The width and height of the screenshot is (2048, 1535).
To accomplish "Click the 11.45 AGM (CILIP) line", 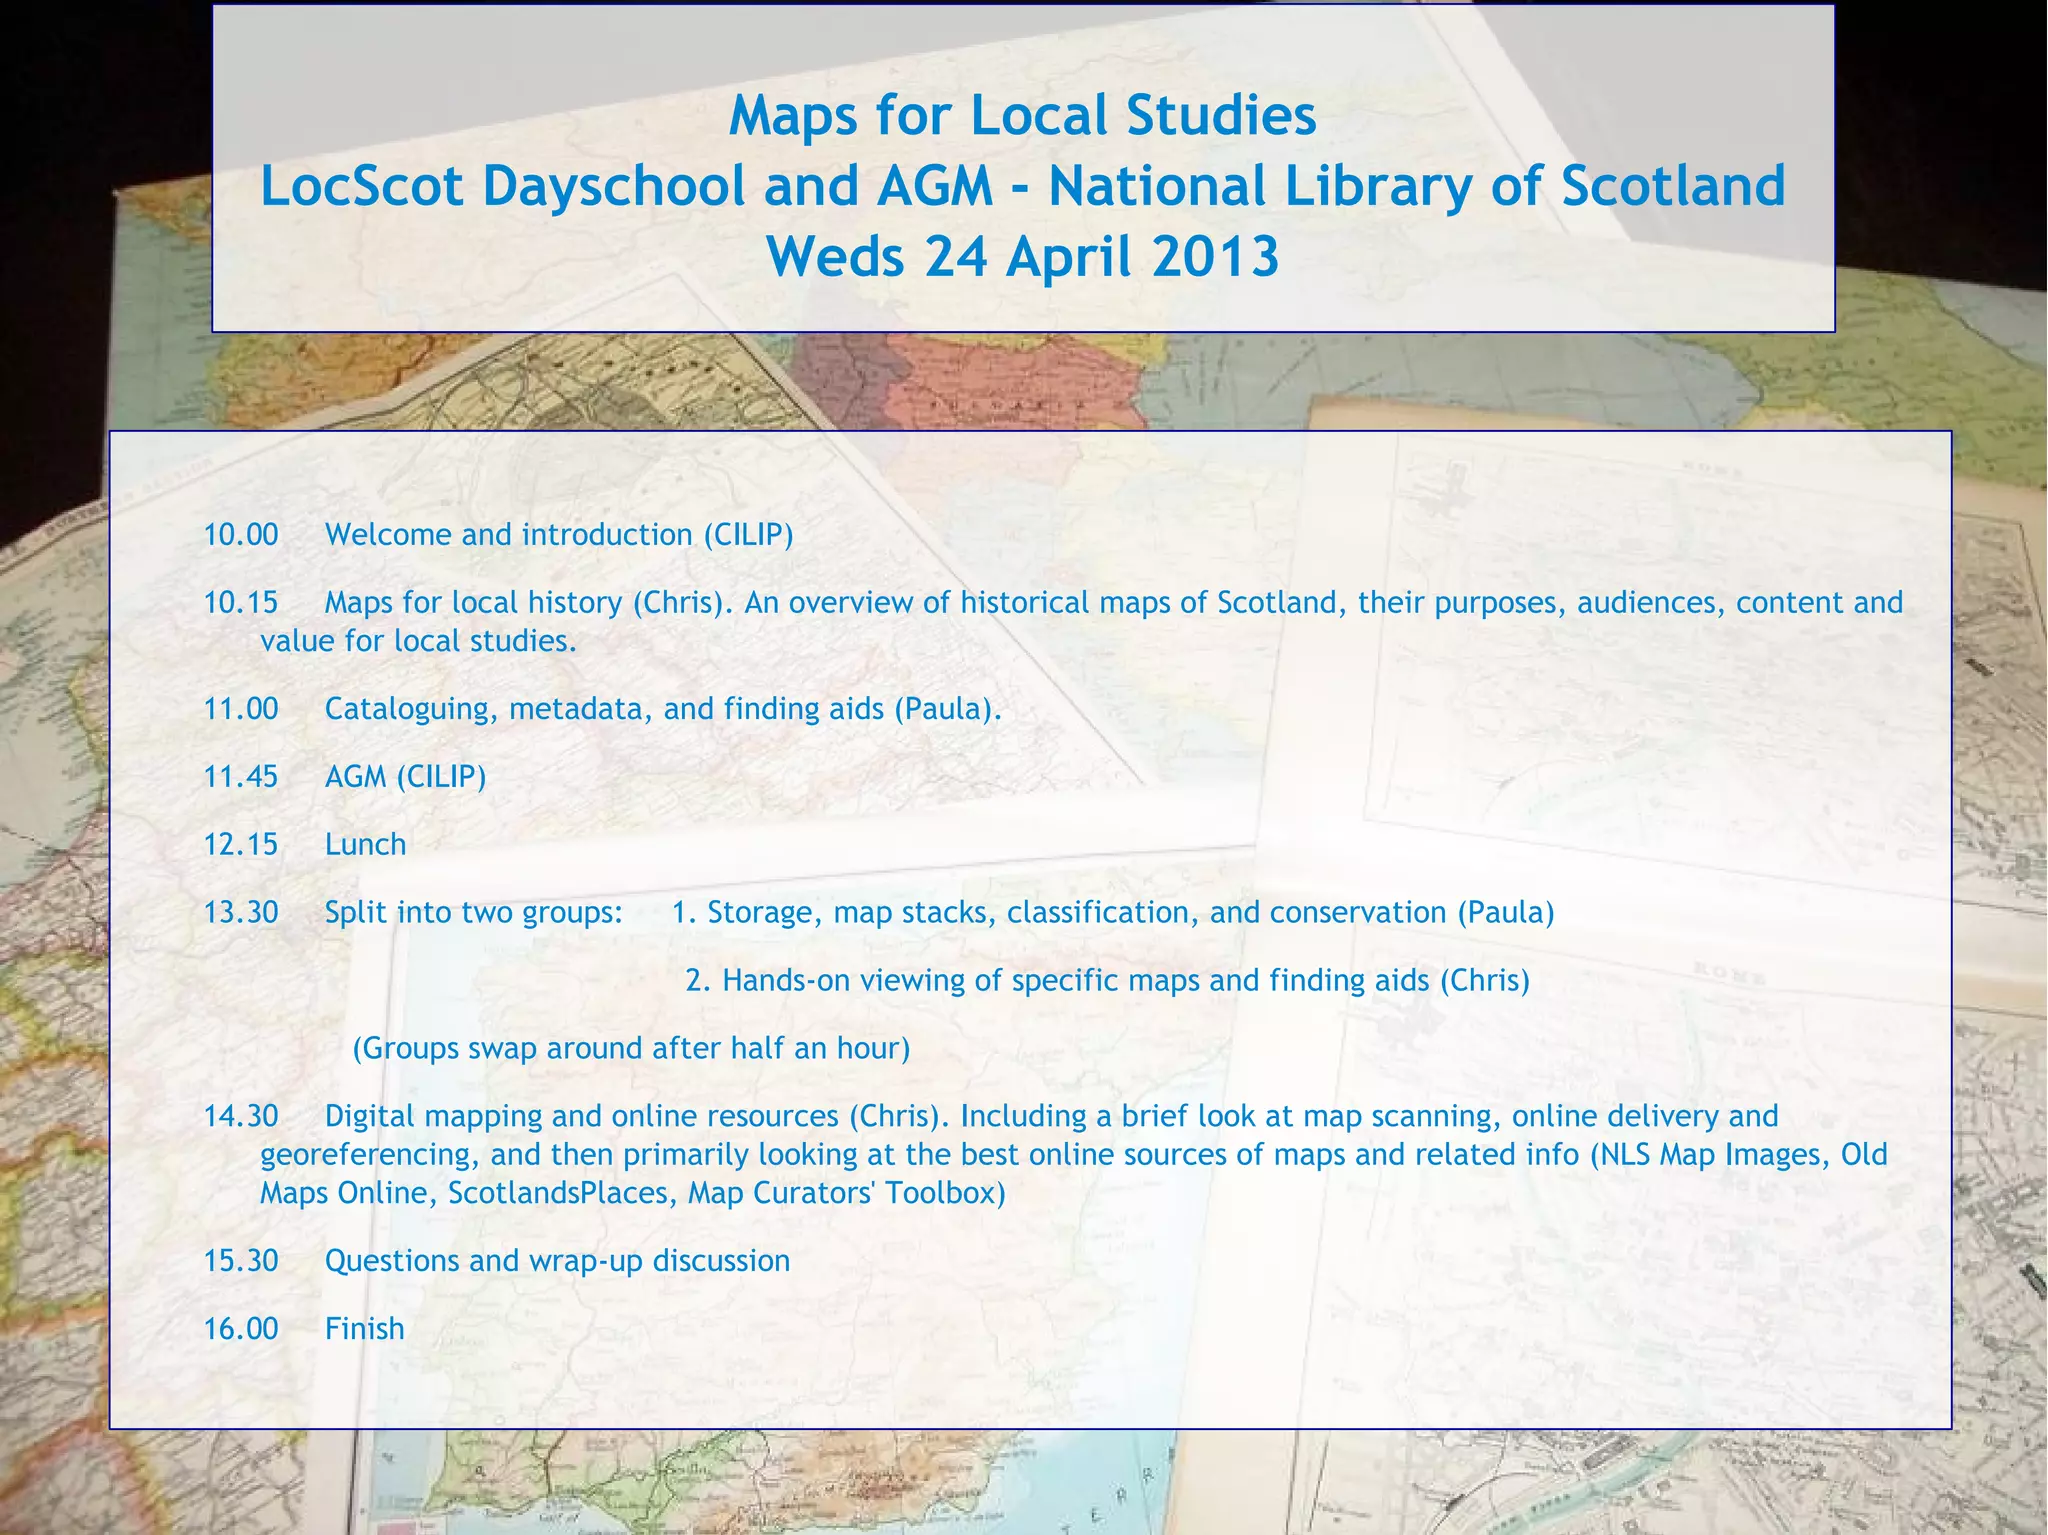I will tap(345, 777).
